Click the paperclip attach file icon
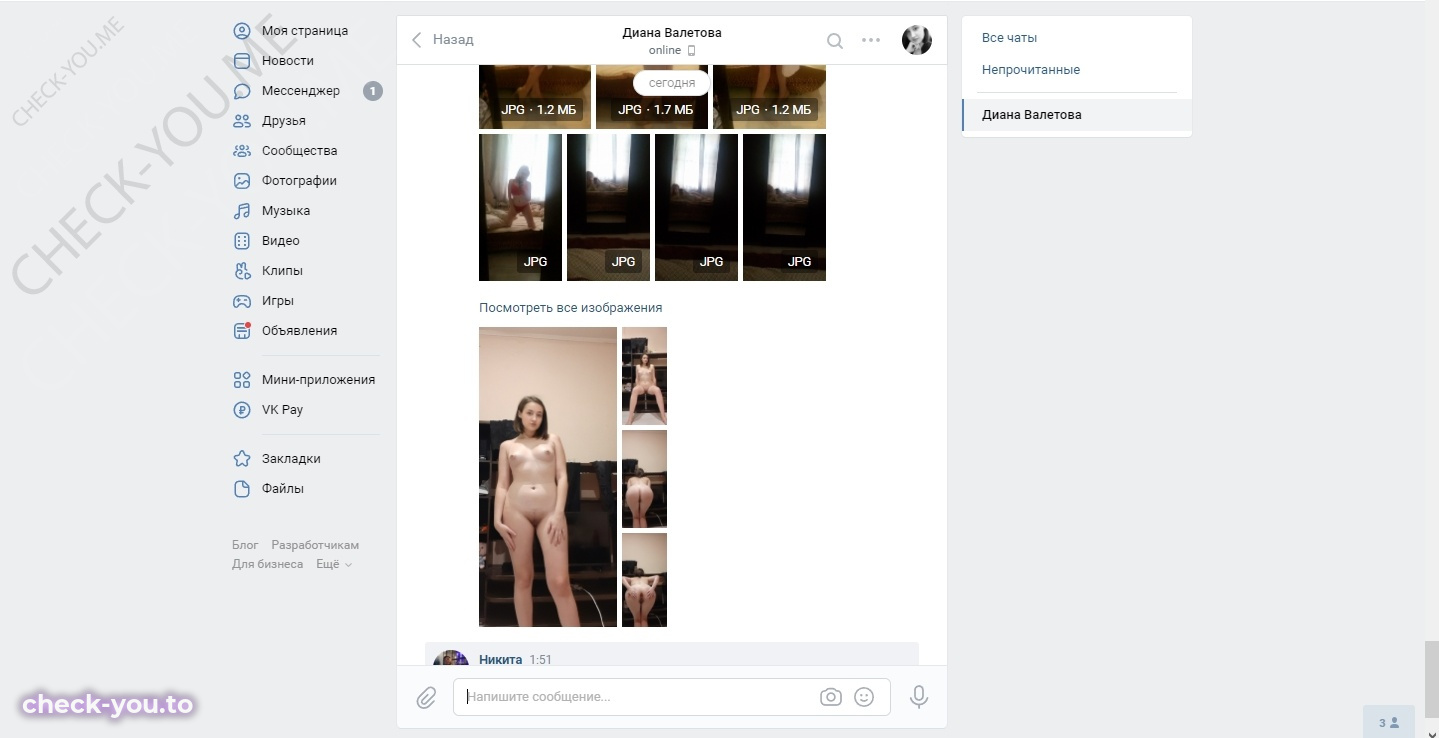Screen dimensions: 1439x738 [x=426, y=697]
